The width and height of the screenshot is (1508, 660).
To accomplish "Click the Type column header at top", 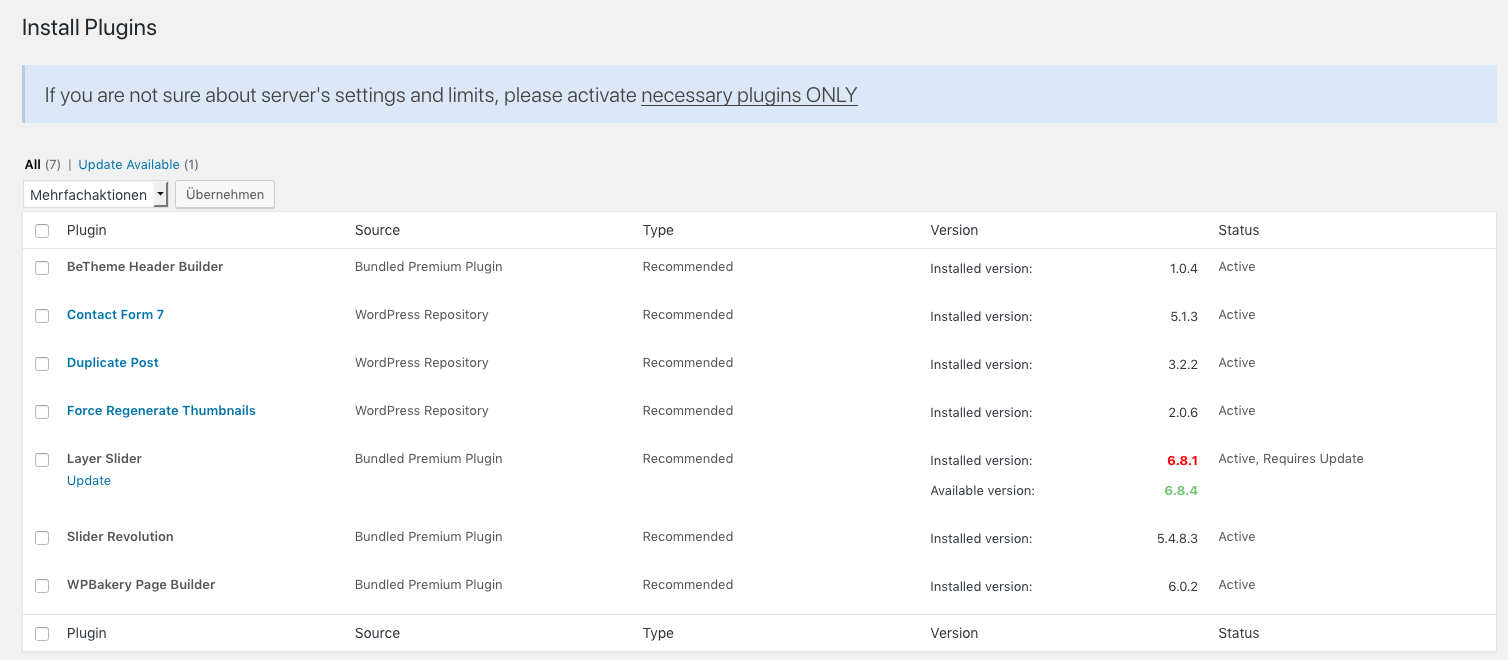I will [658, 230].
